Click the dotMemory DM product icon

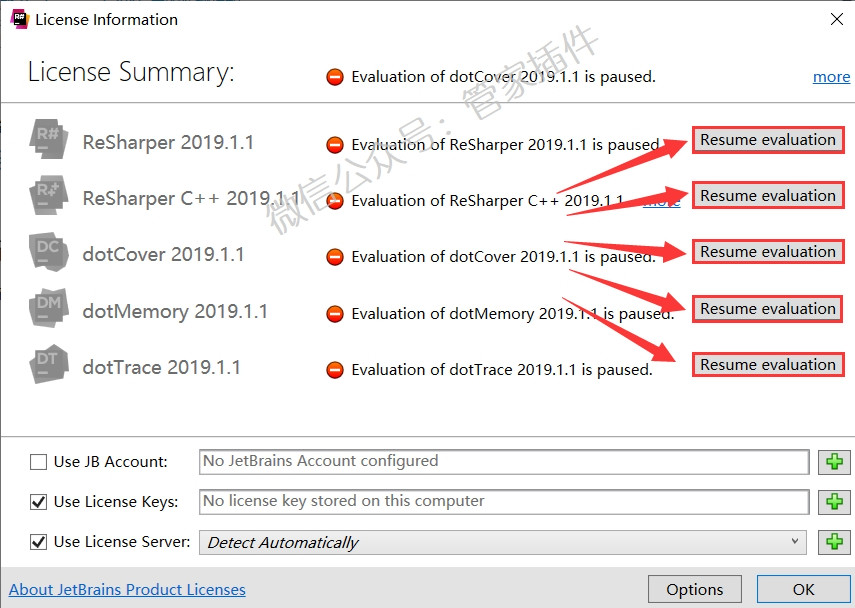click(x=49, y=308)
